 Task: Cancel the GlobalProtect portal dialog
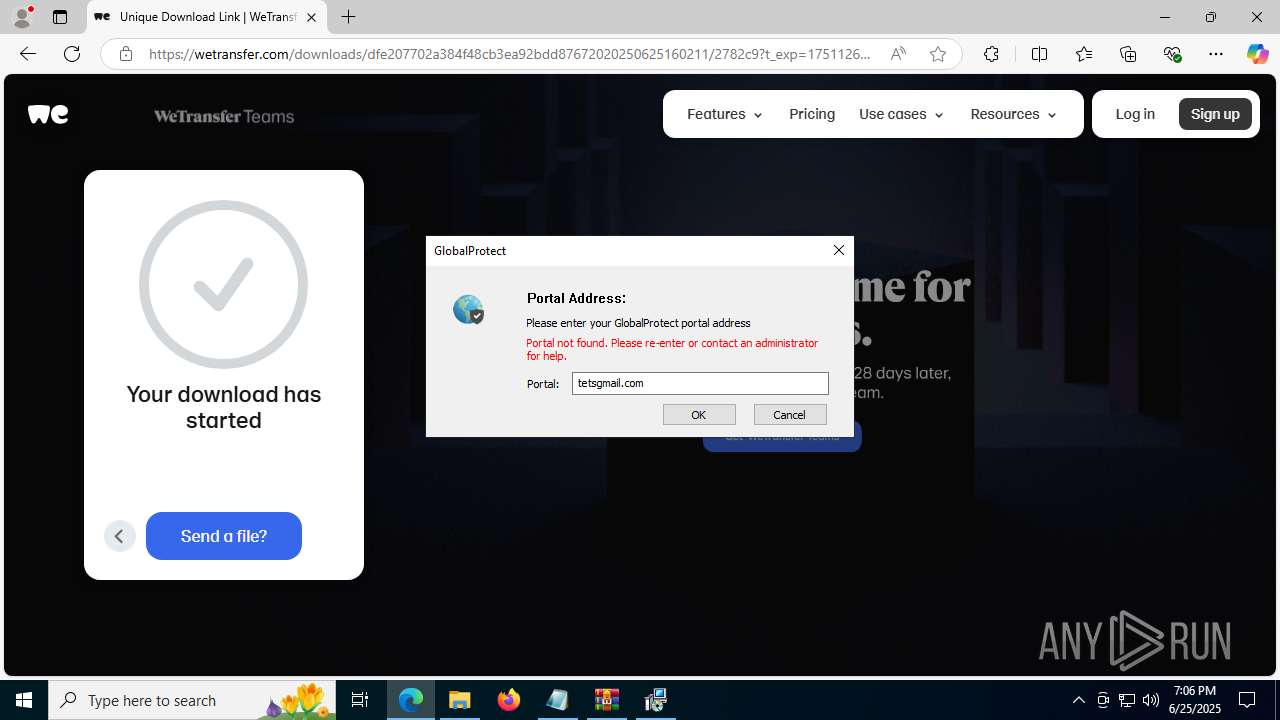(x=790, y=414)
